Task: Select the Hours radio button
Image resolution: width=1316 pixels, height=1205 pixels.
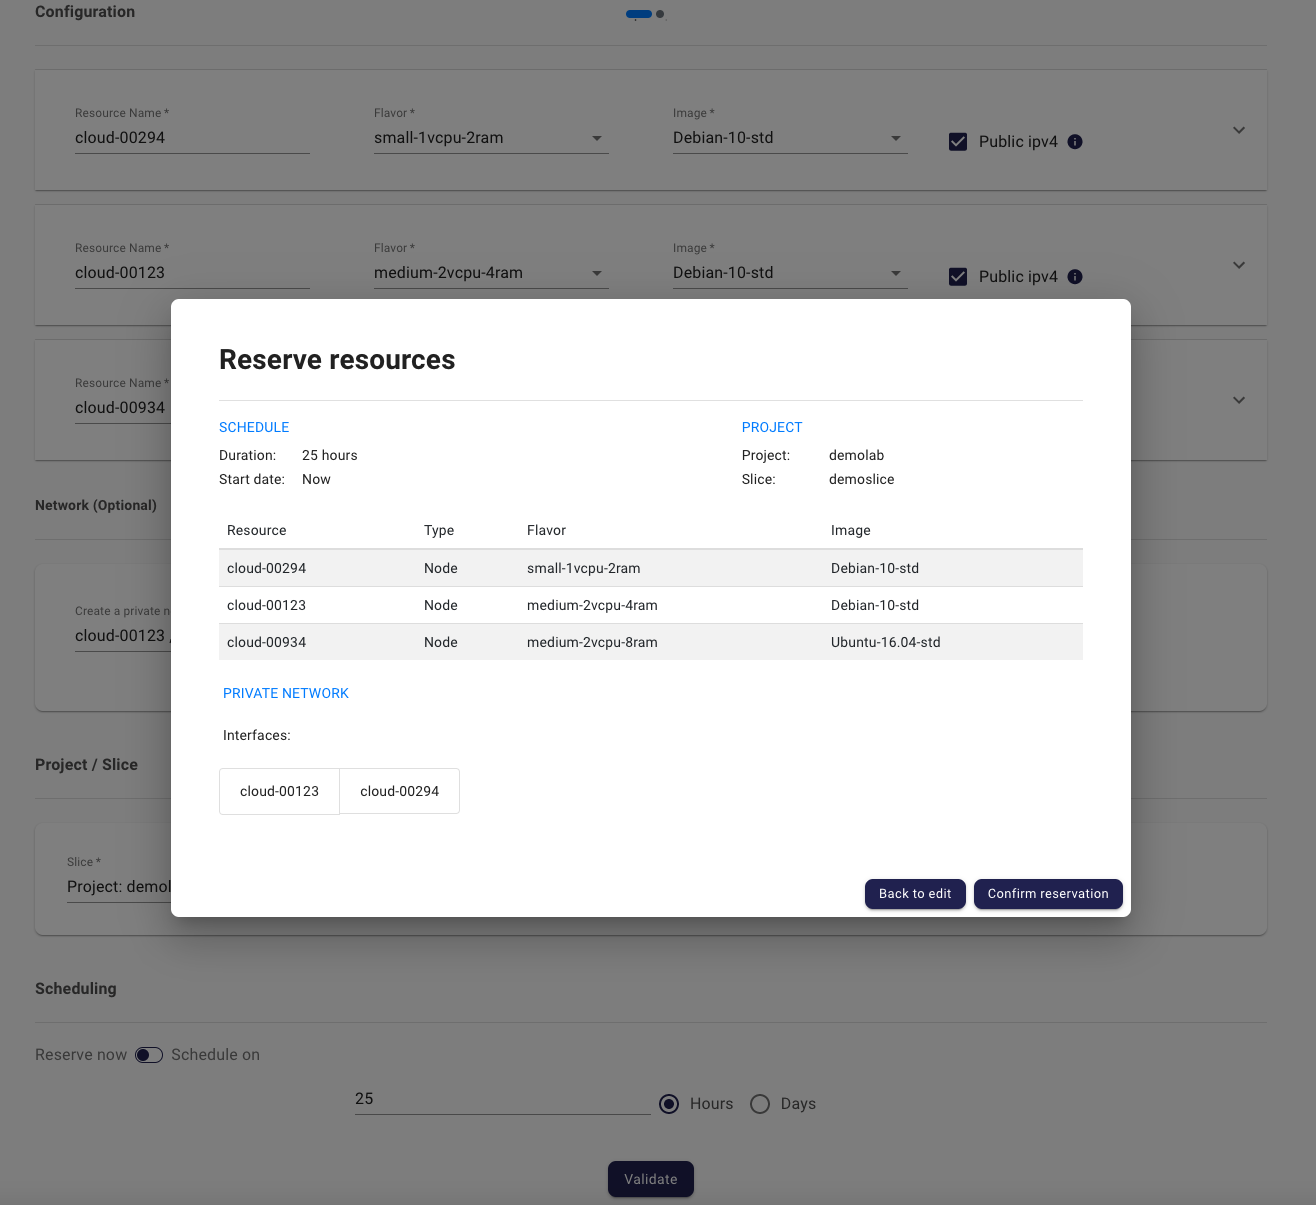Action: point(669,1104)
